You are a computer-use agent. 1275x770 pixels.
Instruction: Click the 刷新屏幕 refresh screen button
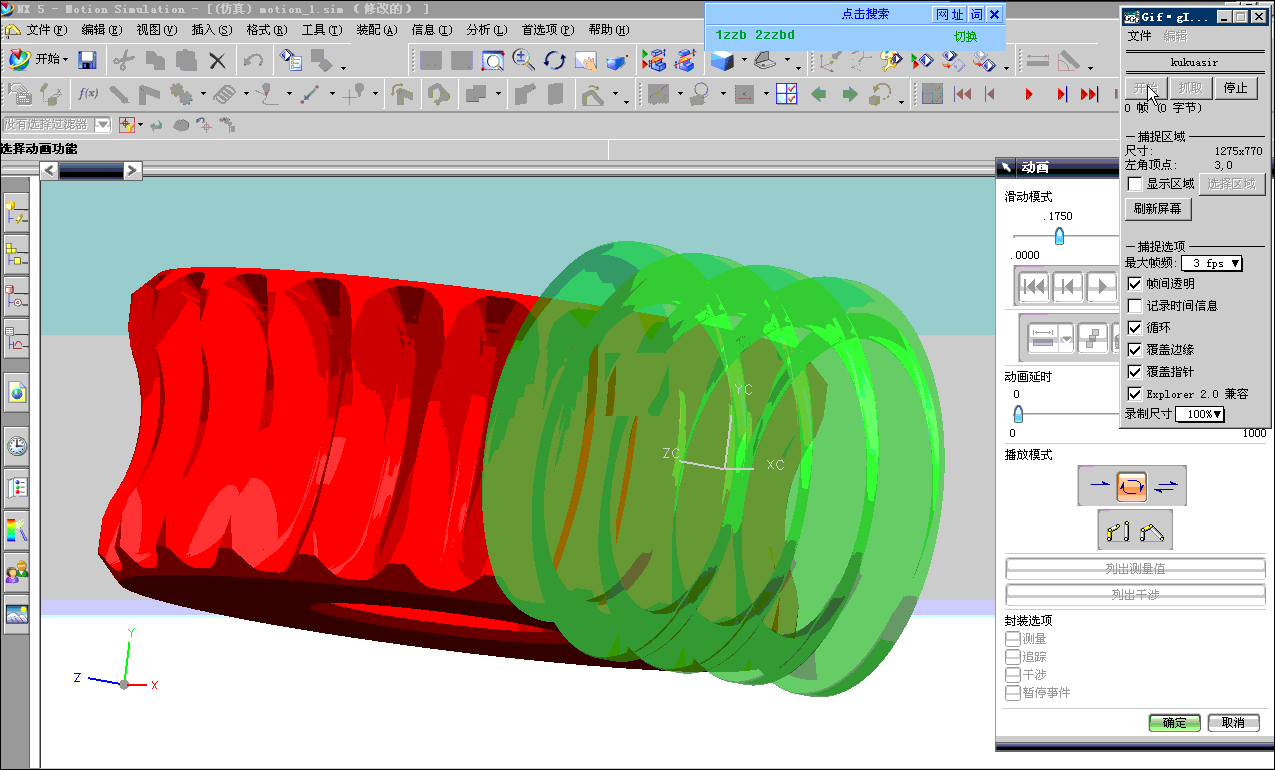tap(1158, 209)
